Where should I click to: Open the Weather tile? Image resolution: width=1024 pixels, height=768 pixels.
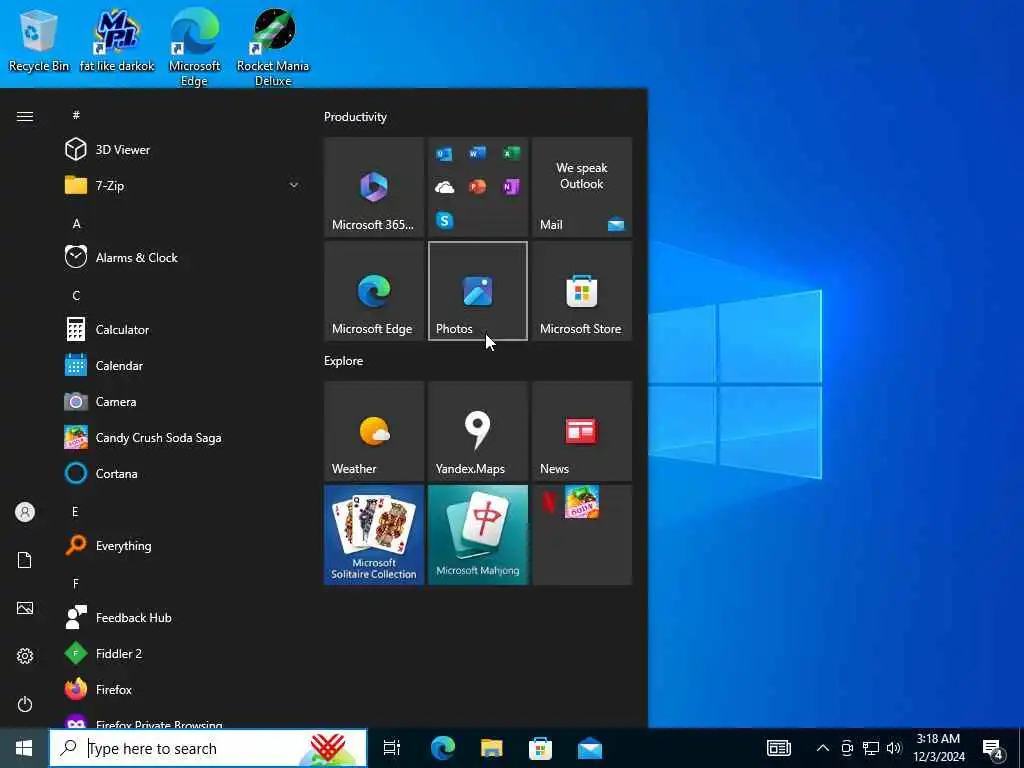374,431
